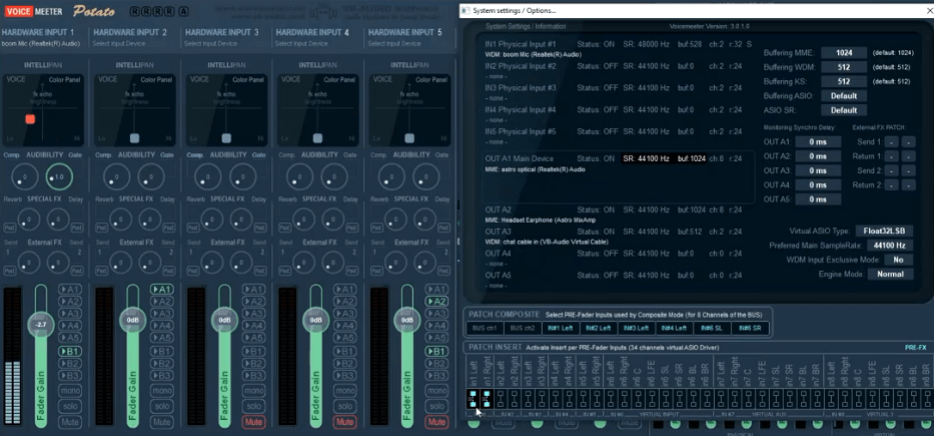Activate insert for in2 Left channel
The height and width of the screenshot is (438, 936).
pos(501,399)
